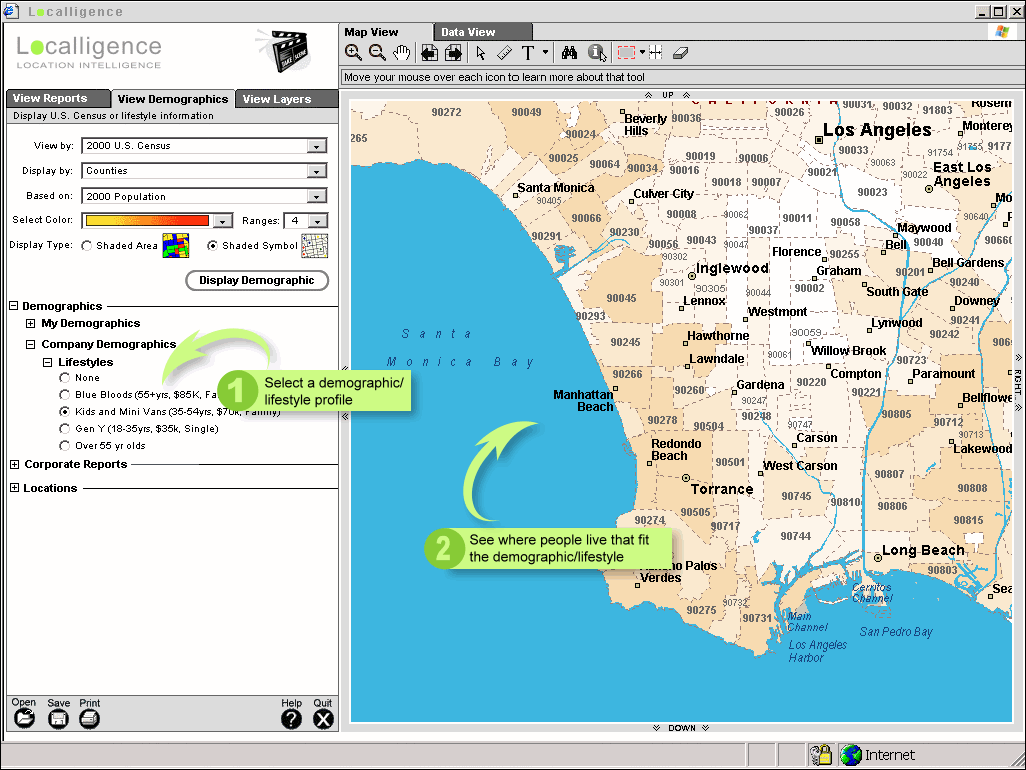Select the Over 55 yr olds lifestyle
This screenshot has height=770, width=1026.
(64, 446)
